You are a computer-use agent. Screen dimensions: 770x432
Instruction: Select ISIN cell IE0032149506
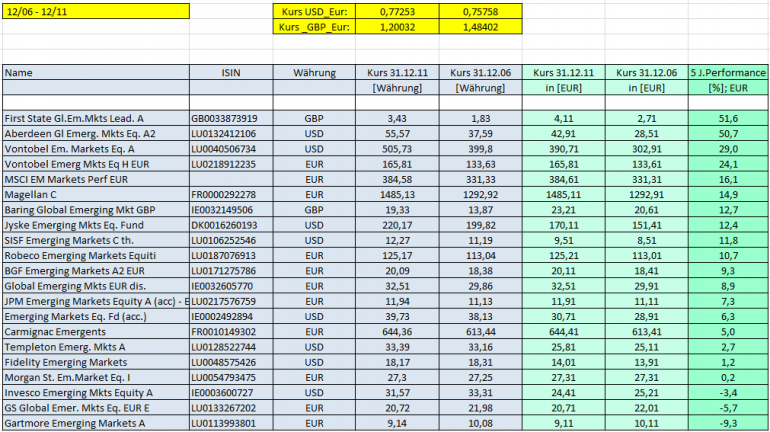(231, 210)
